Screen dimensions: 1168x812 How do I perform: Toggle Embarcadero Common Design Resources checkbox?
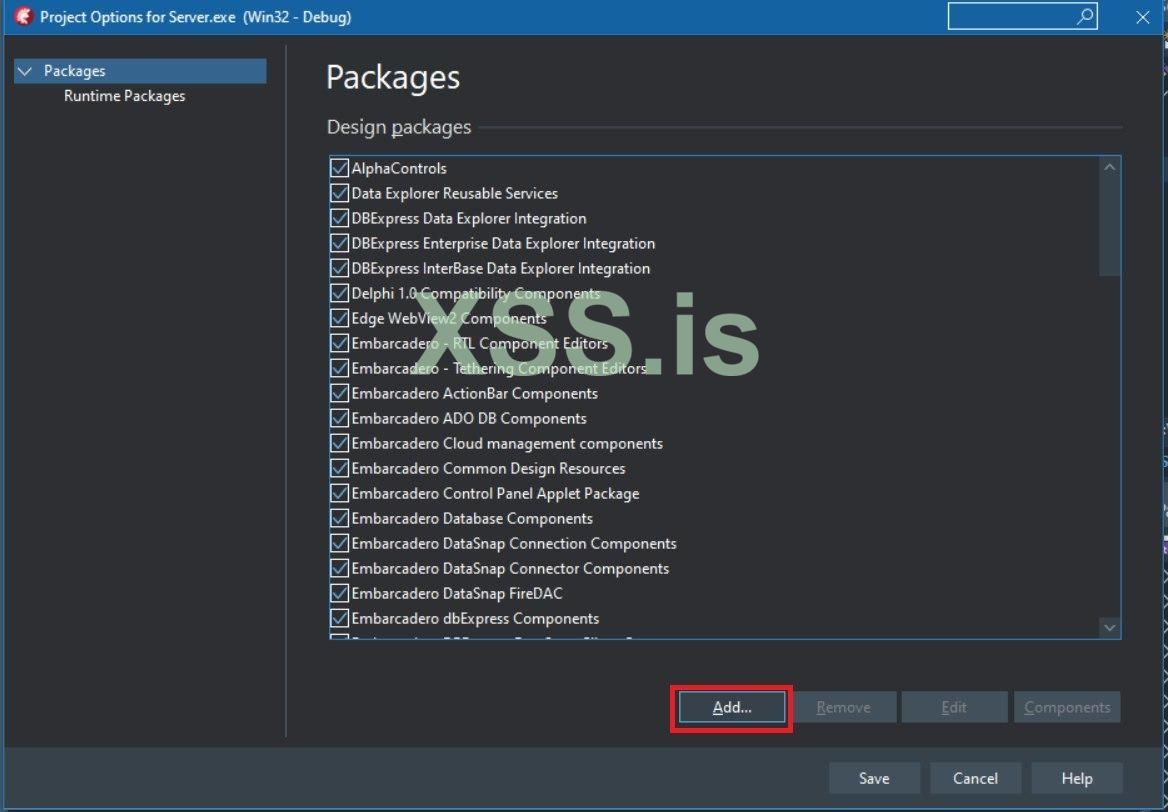[339, 468]
